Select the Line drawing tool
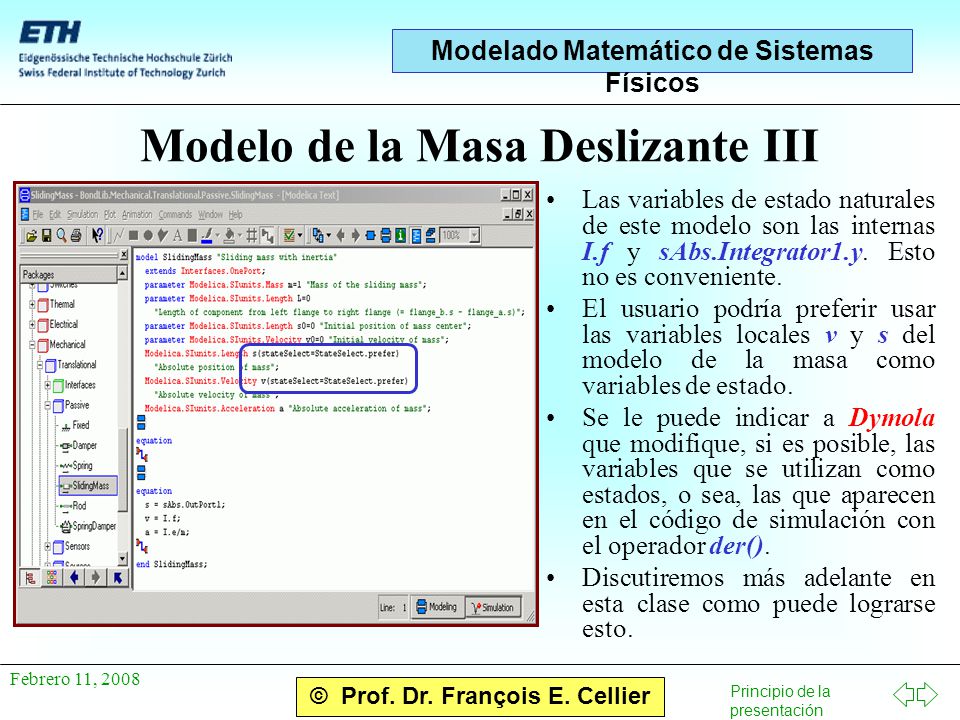960x720 pixels. click(118, 235)
